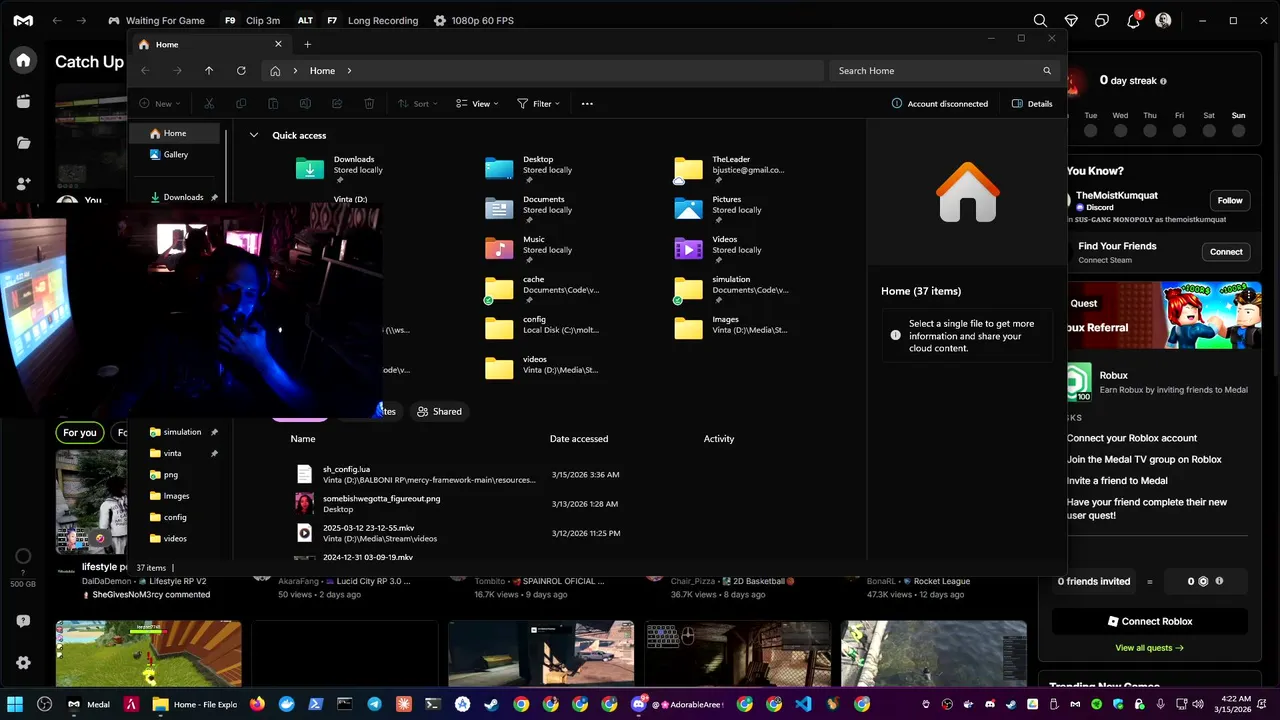Click the chevron before Home in address bar
The height and width of the screenshot is (720, 1280).
click(x=296, y=71)
